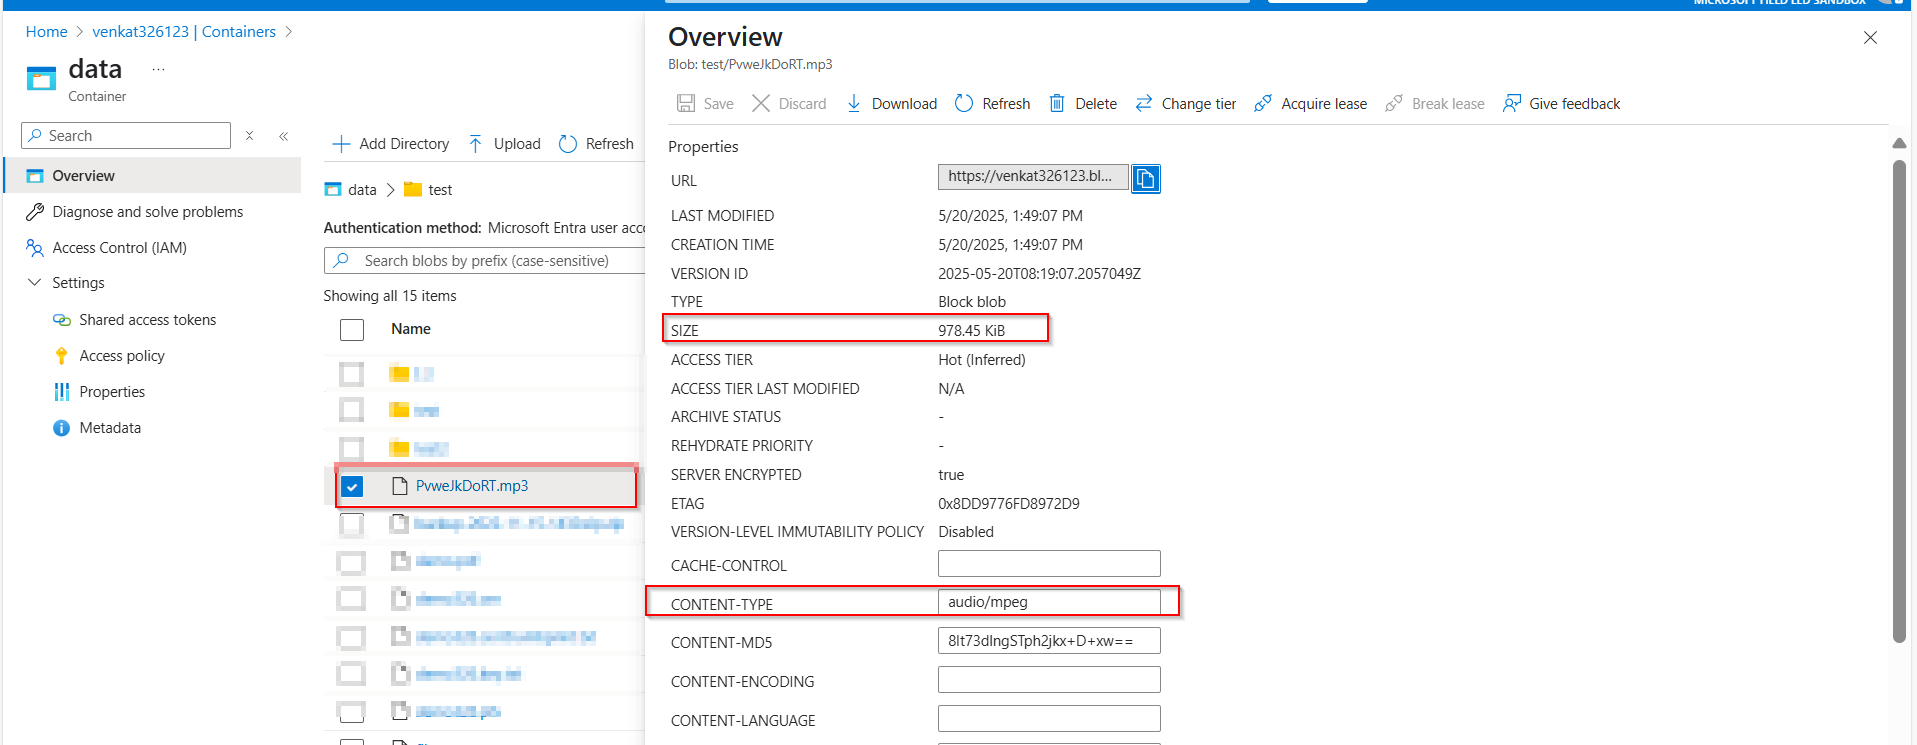This screenshot has width=1917, height=745.
Task: Open Overview in the sidebar menu
Action: [153, 176]
